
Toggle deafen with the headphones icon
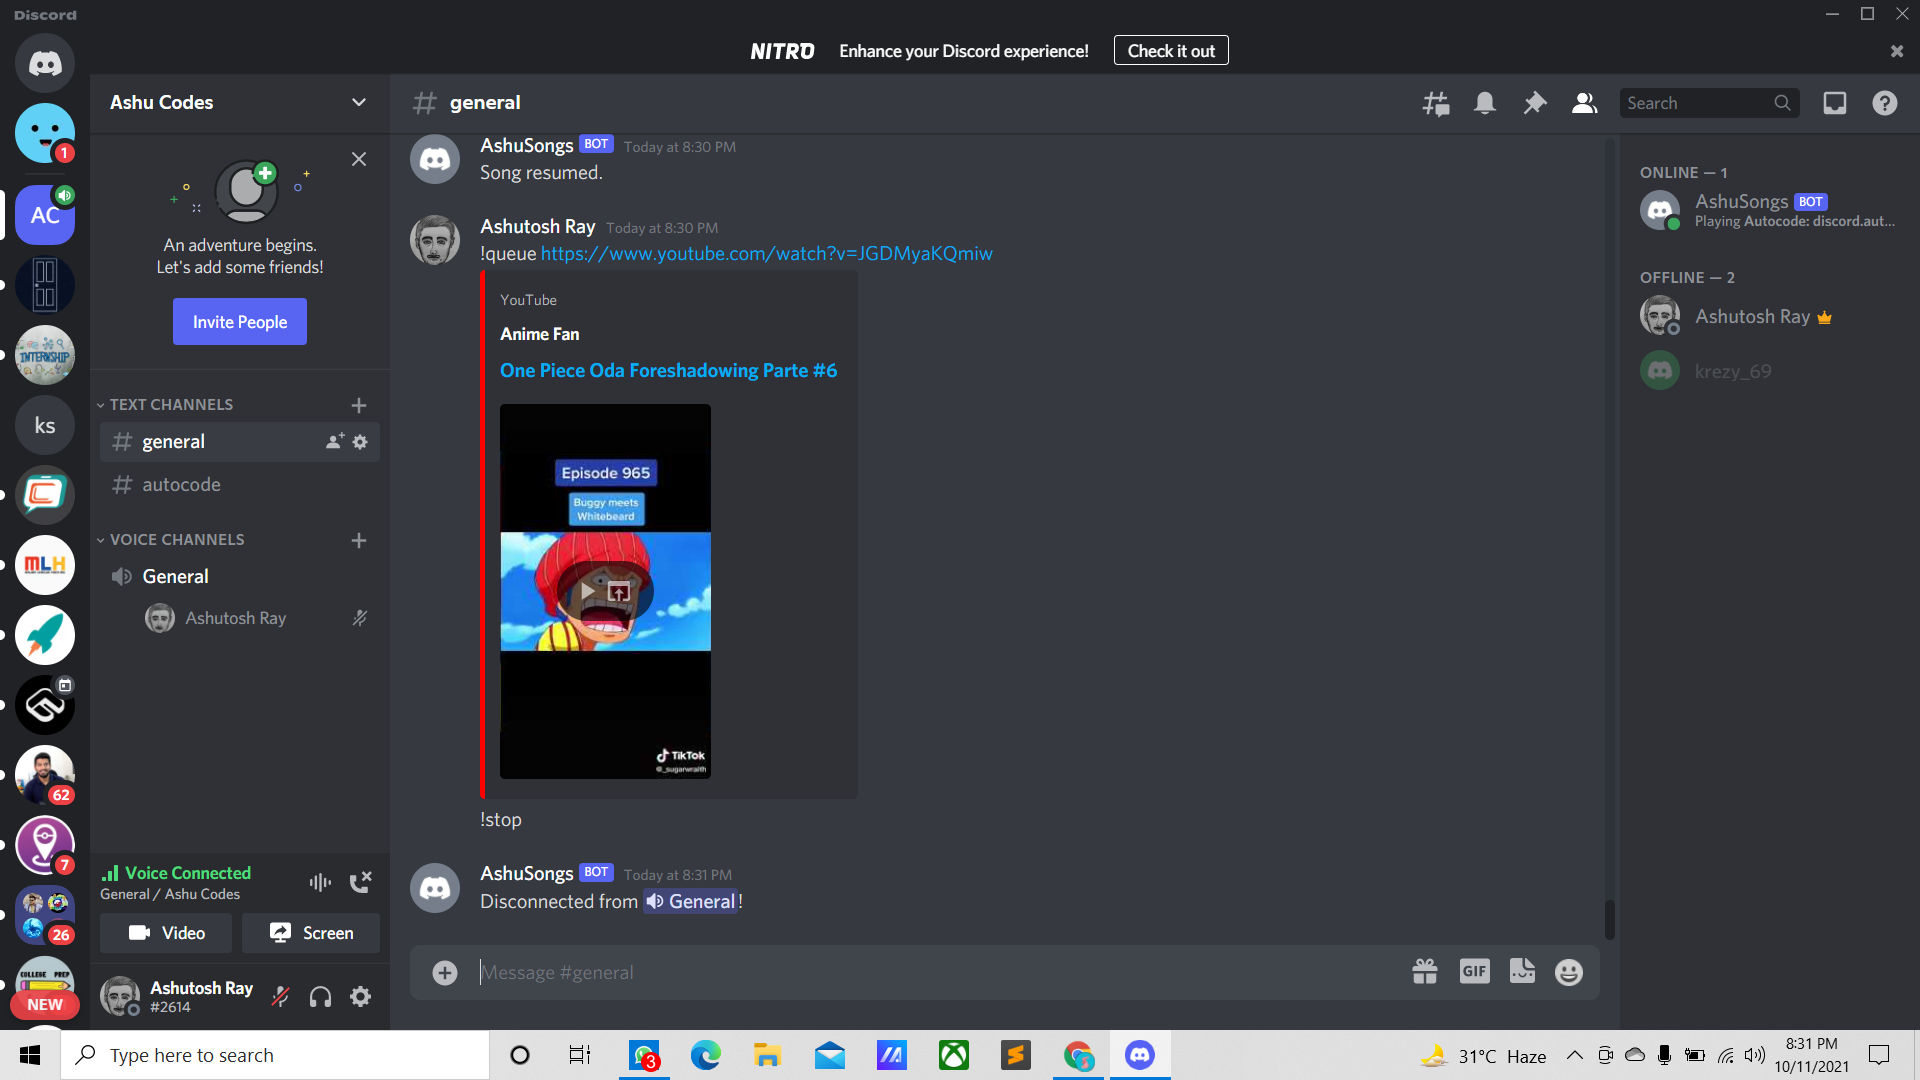320,996
